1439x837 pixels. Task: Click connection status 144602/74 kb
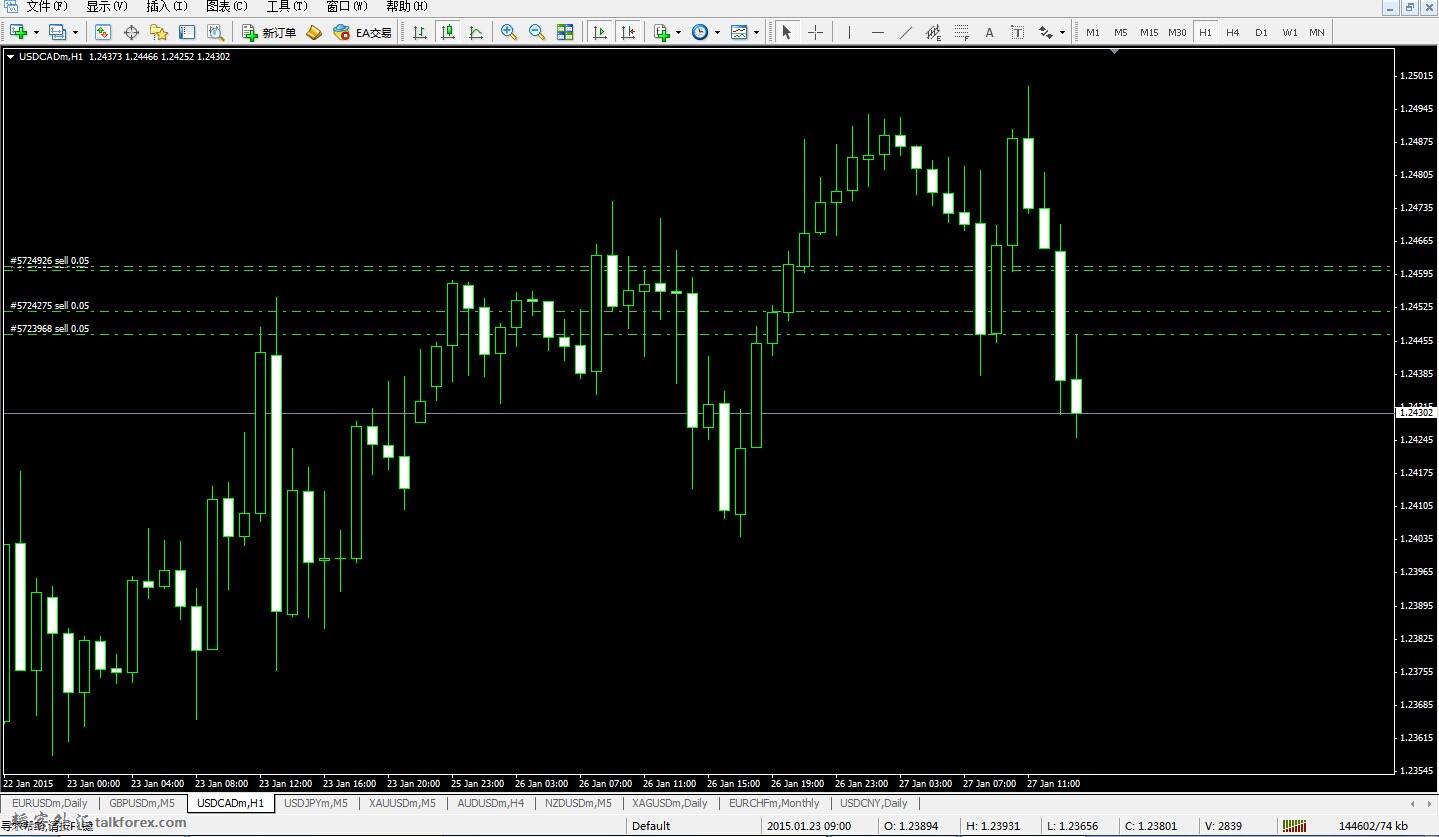click(x=1373, y=826)
